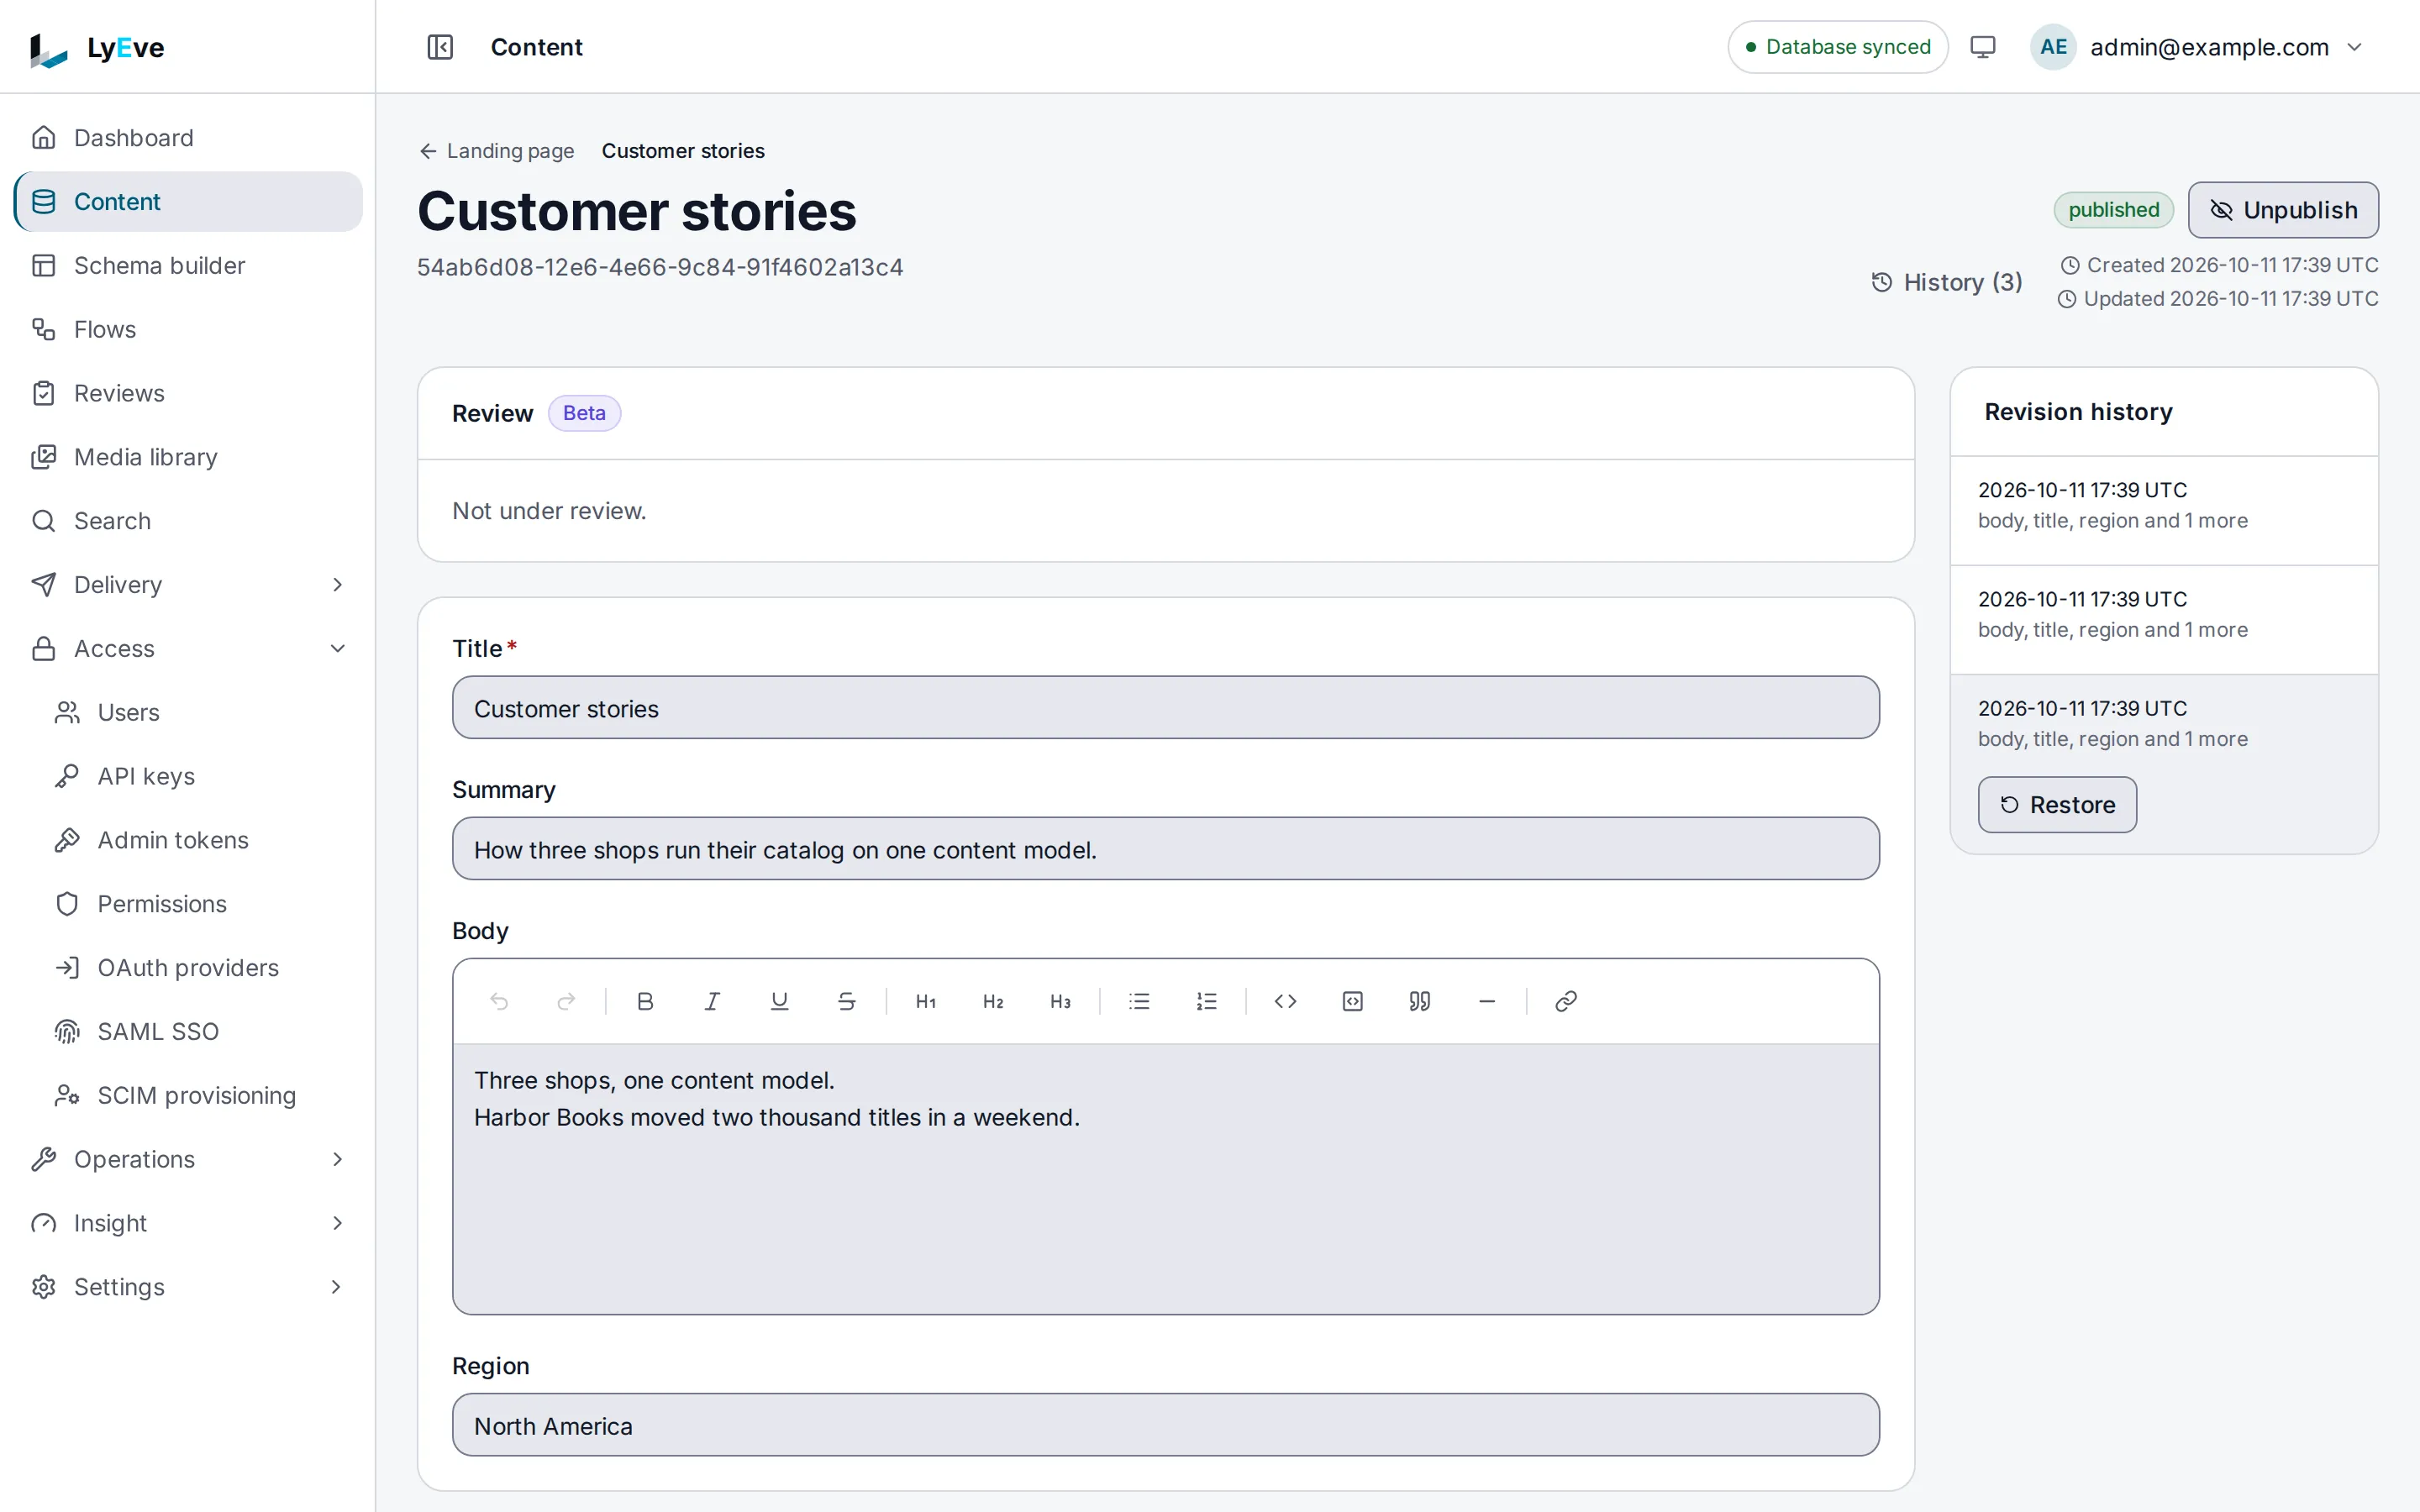Expand the Delivery section
Viewport: 2420px width, 1512px height.
pos(188,585)
